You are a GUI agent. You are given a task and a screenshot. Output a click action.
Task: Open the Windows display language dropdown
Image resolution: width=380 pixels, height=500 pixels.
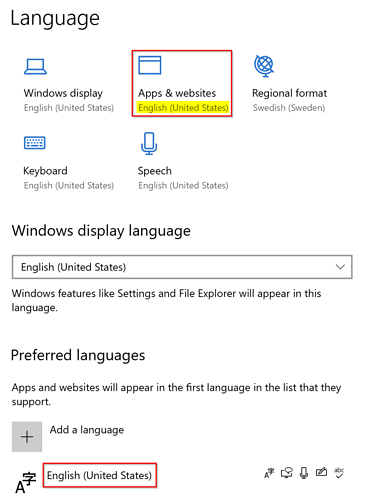click(182, 267)
